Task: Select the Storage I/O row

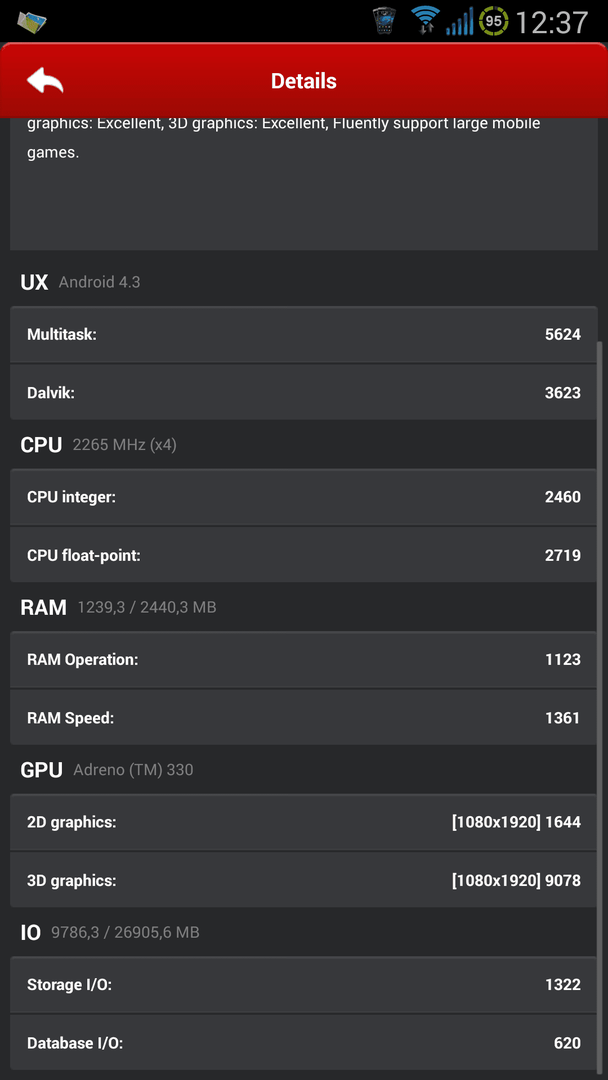Action: (304, 985)
